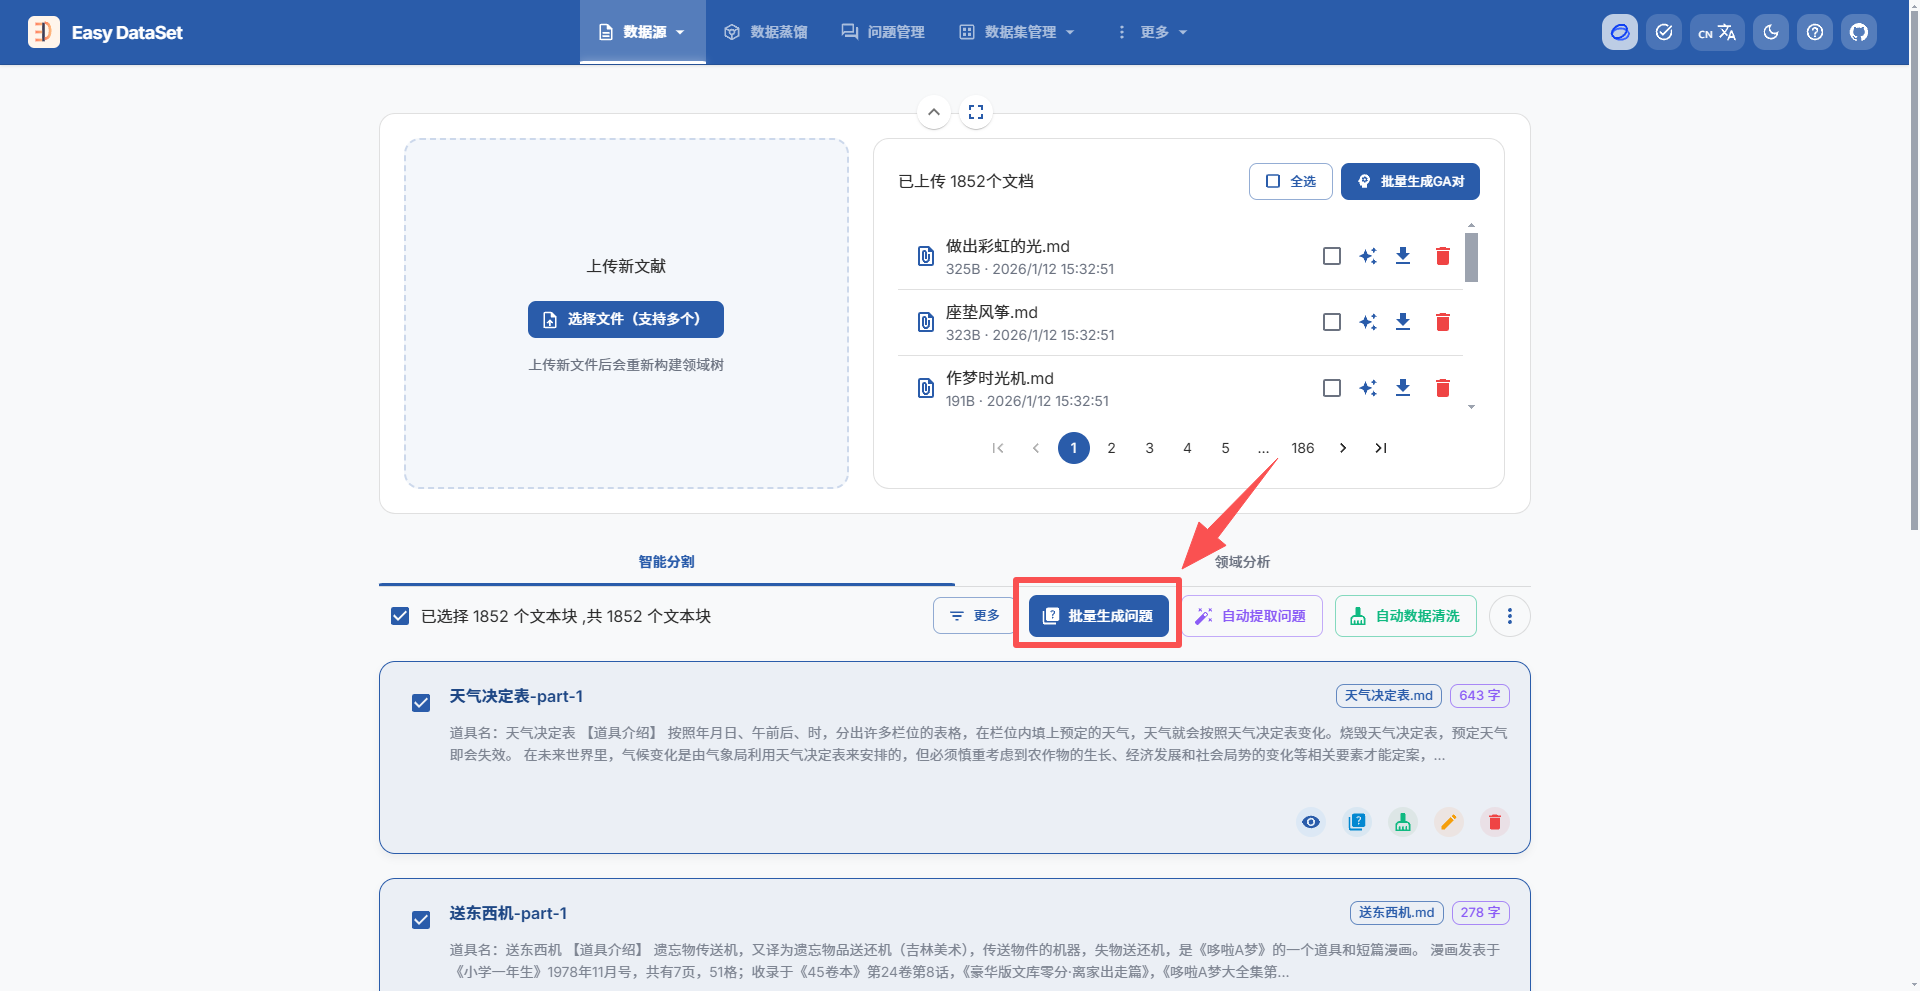Open the 问题管理 navigation item
The image size is (1920, 991).
[x=883, y=32]
